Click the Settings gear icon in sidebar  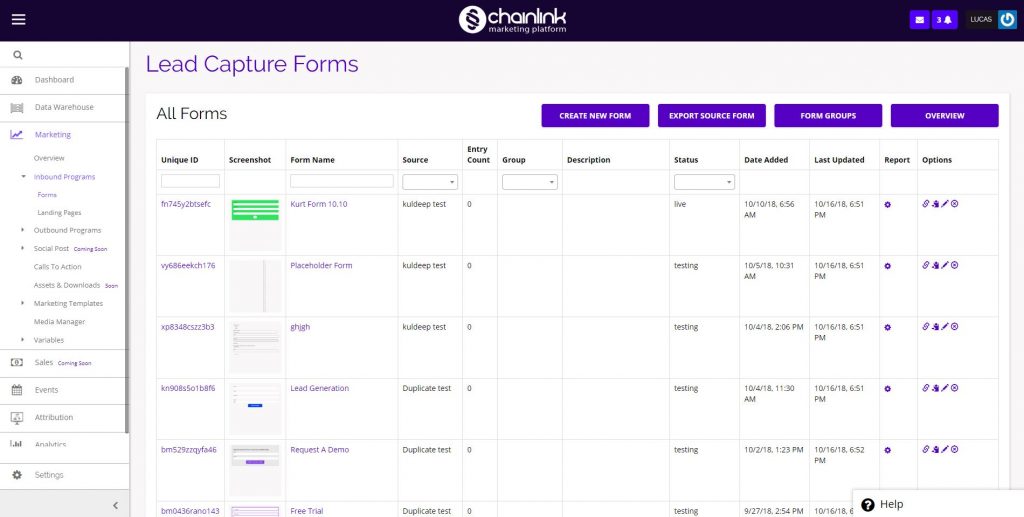(17, 475)
